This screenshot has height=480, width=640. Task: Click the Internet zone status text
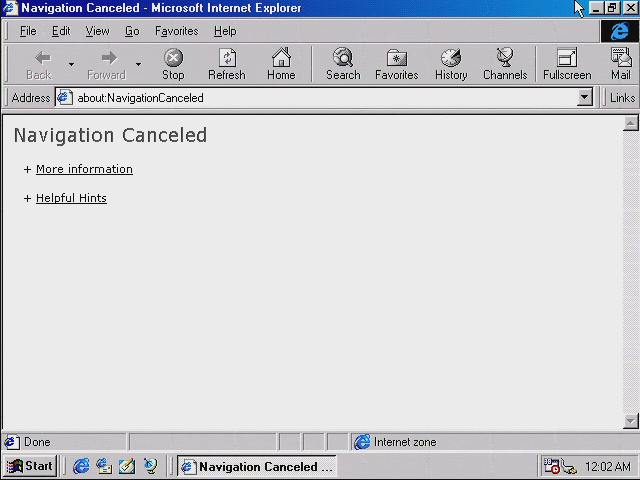click(x=405, y=442)
